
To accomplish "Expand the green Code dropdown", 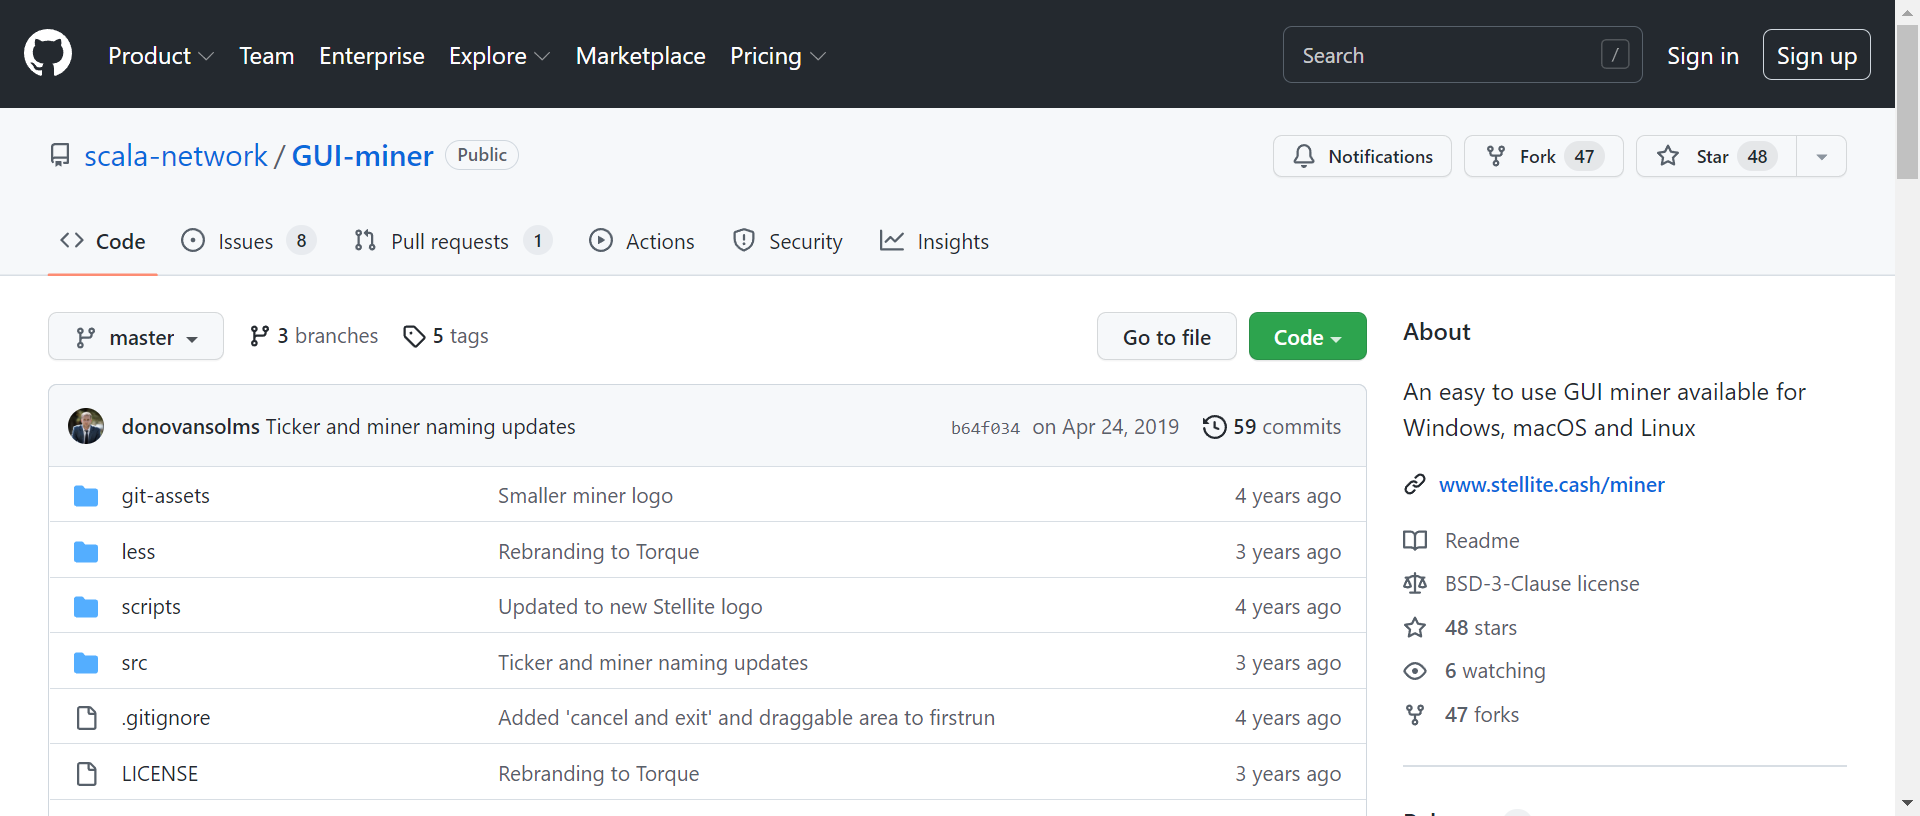I will tap(1307, 337).
